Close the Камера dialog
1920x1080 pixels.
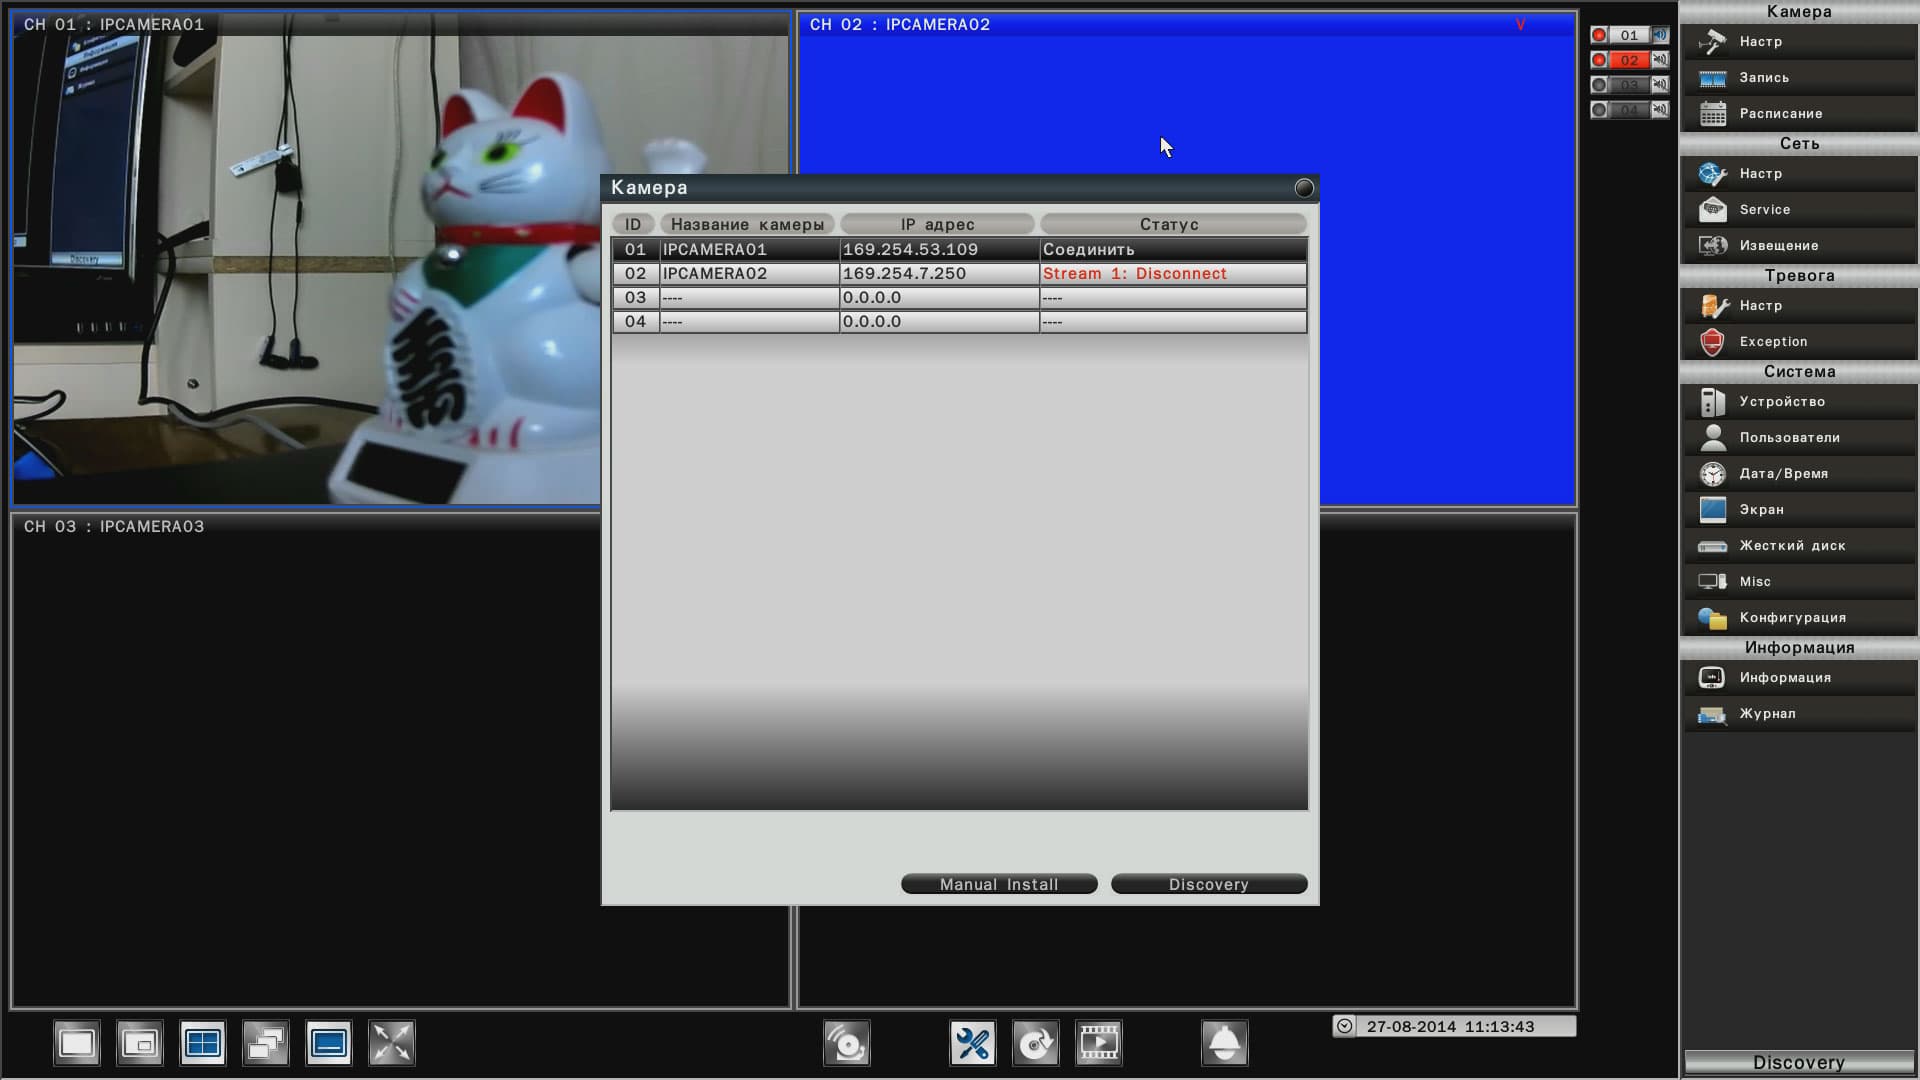click(1303, 188)
